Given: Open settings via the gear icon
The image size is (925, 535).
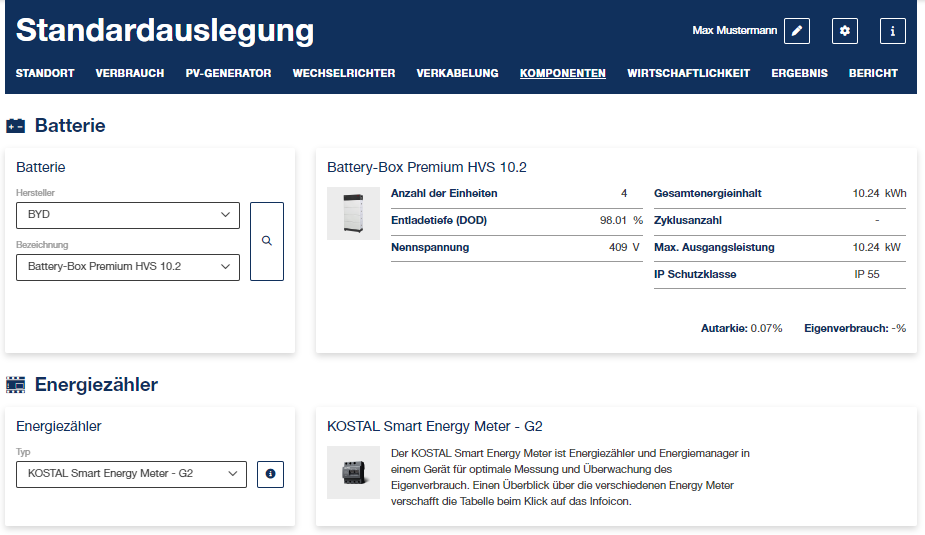Looking at the screenshot, I should coord(845,31).
